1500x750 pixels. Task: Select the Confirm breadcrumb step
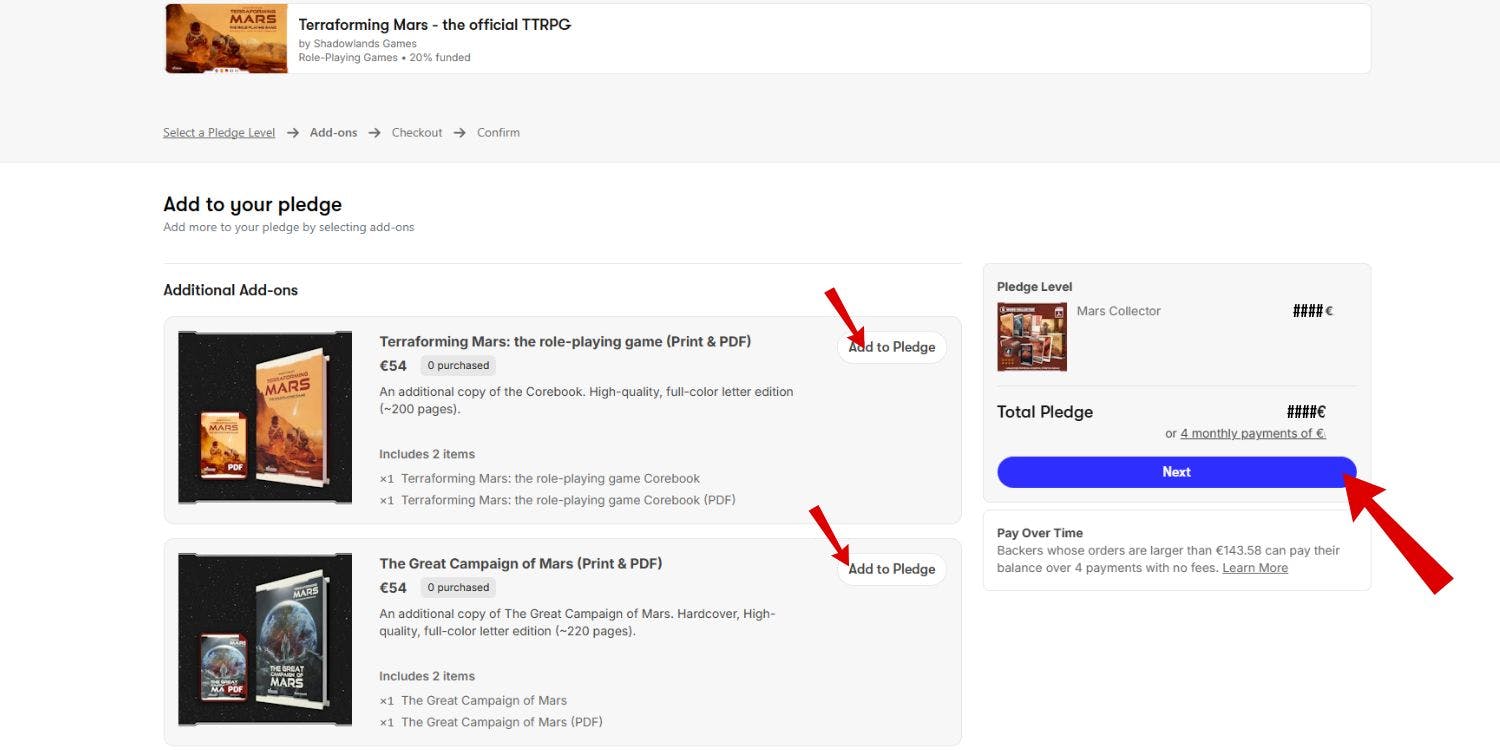[x=498, y=133]
